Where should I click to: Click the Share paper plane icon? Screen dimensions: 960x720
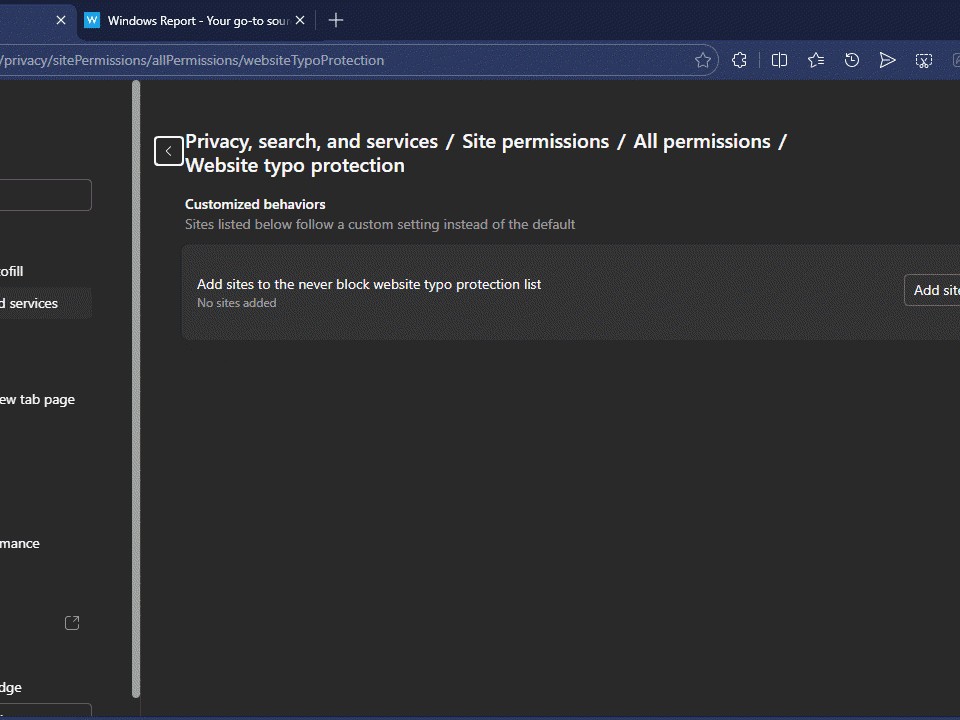pyautogui.click(x=887, y=60)
